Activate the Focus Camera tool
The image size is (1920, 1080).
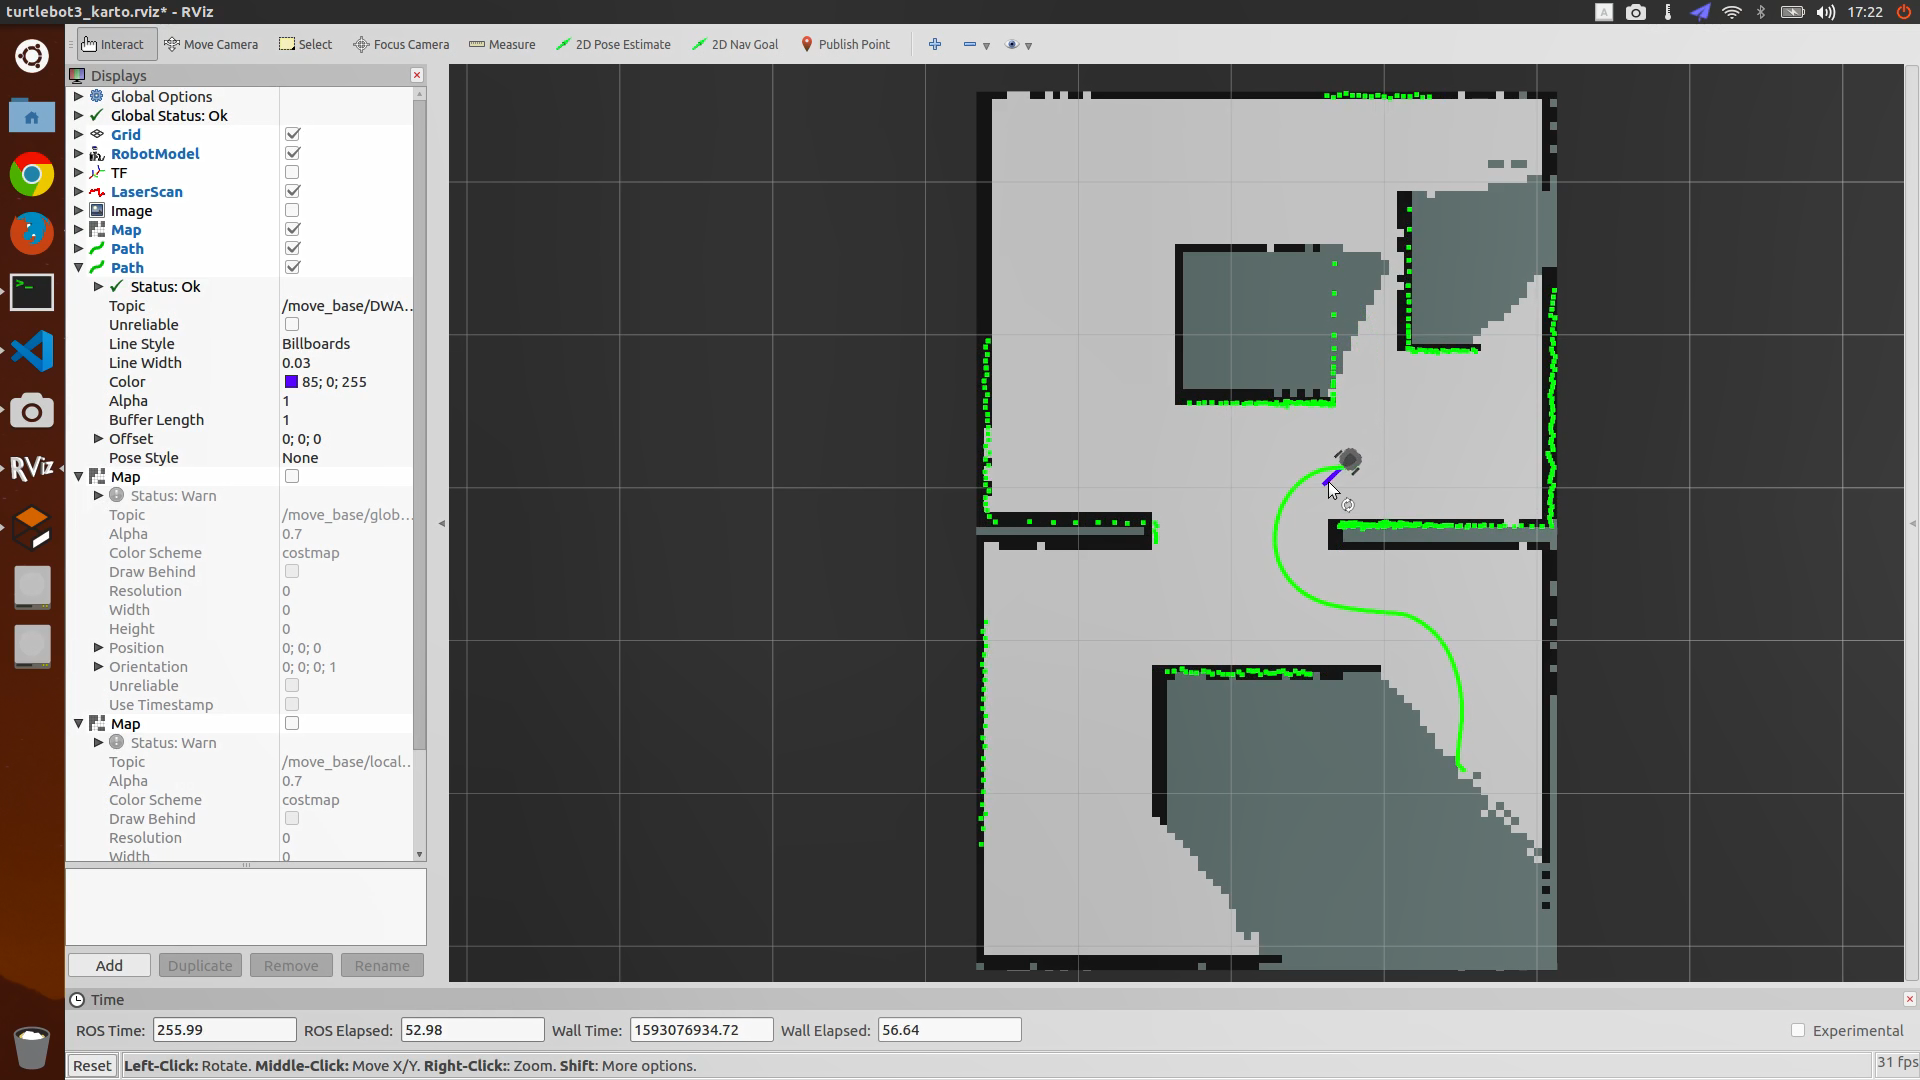click(401, 44)
